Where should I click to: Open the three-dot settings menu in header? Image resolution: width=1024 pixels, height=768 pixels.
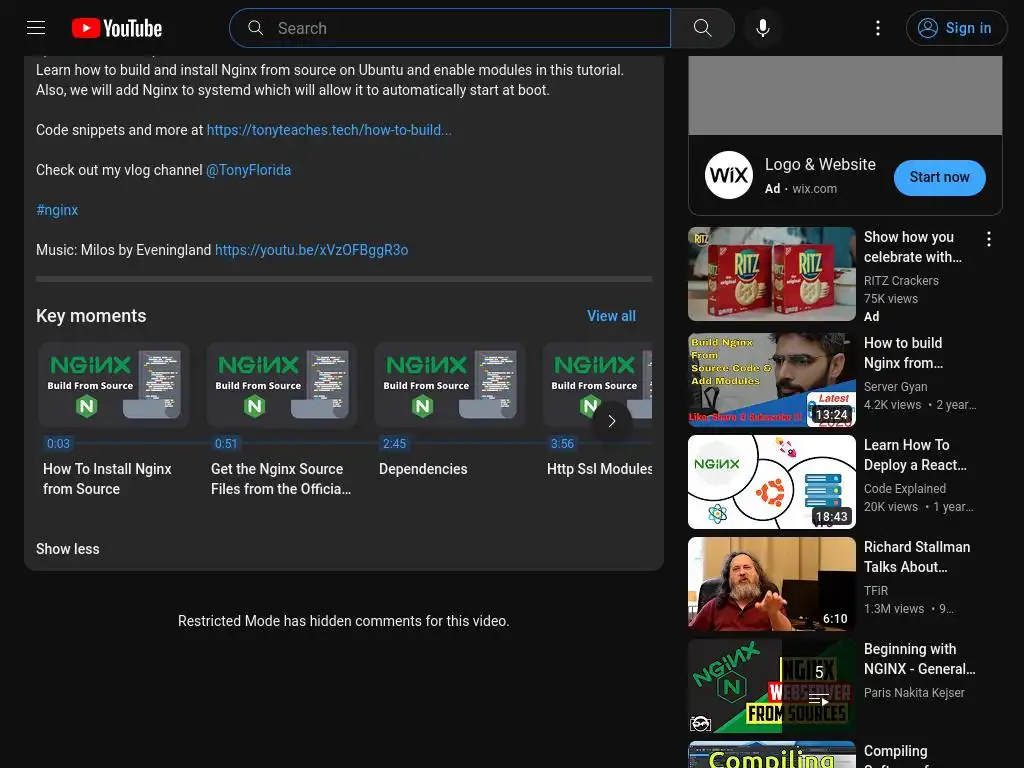[878, 28]
